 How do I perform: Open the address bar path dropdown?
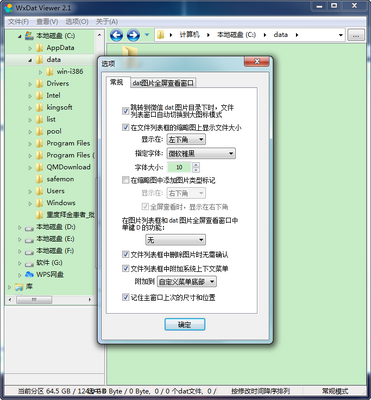[x=340, y=35]
